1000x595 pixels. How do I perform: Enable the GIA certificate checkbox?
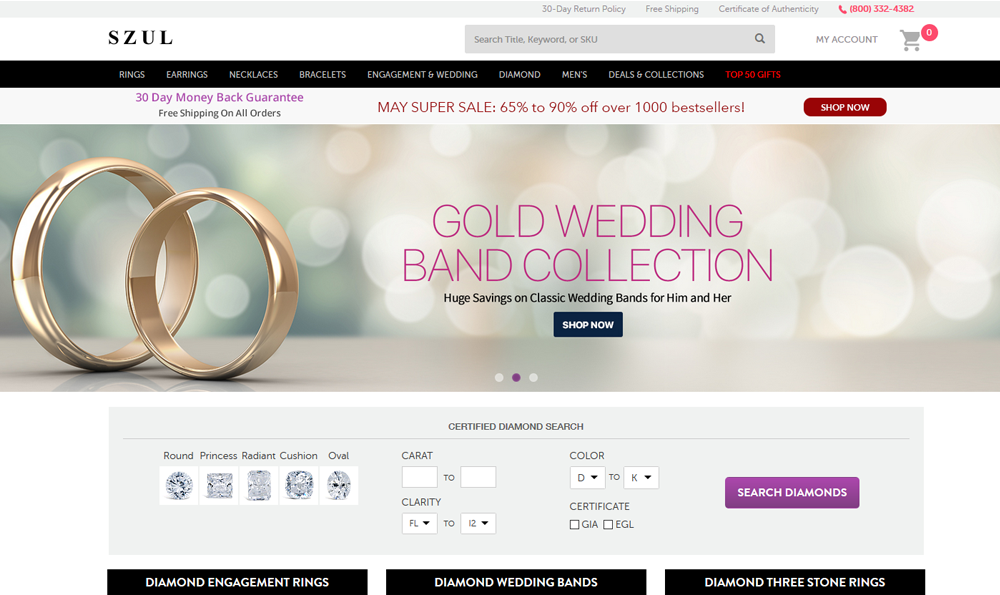coord(574,524)
